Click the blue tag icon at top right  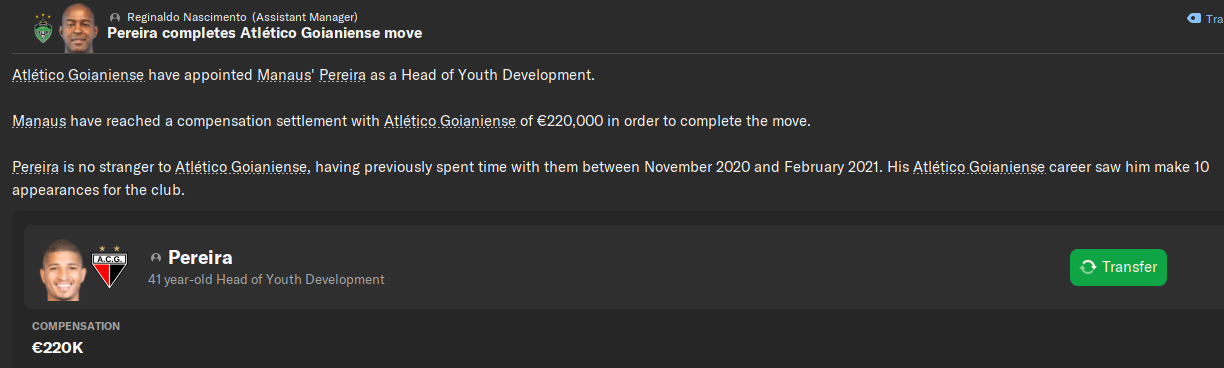(x=1192, y=18)
